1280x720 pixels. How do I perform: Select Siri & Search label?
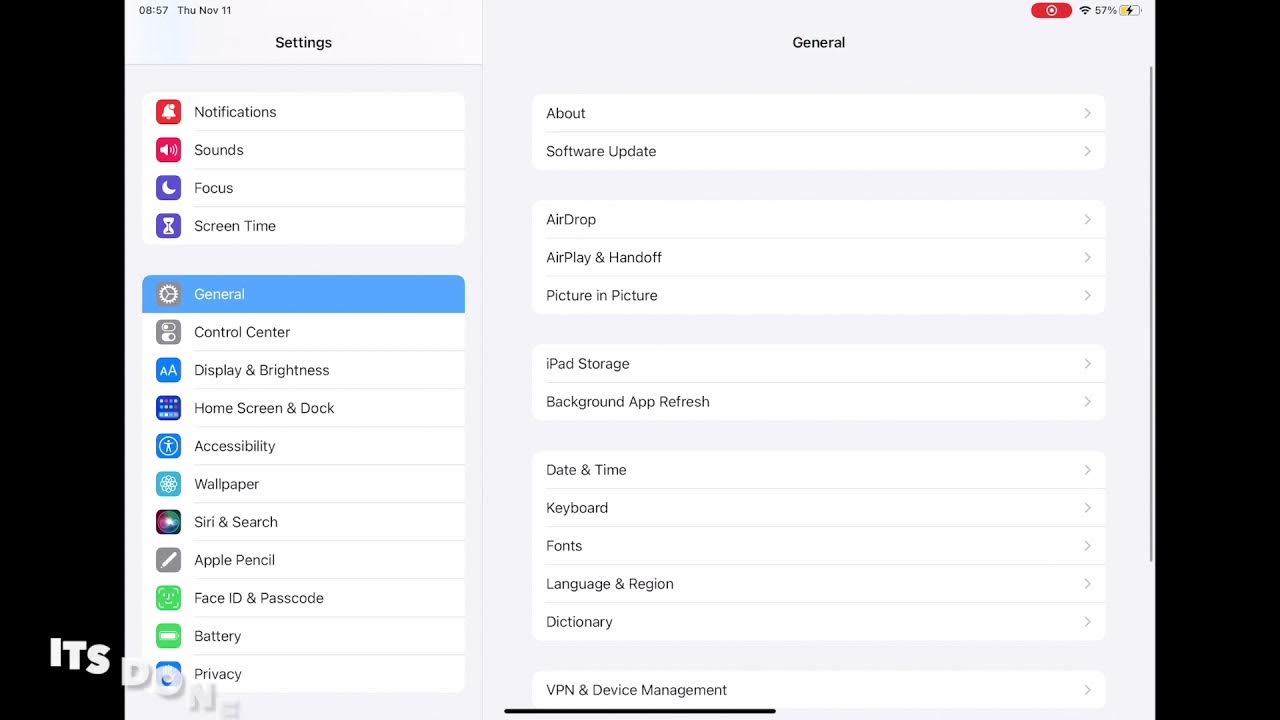click(236, 522)
